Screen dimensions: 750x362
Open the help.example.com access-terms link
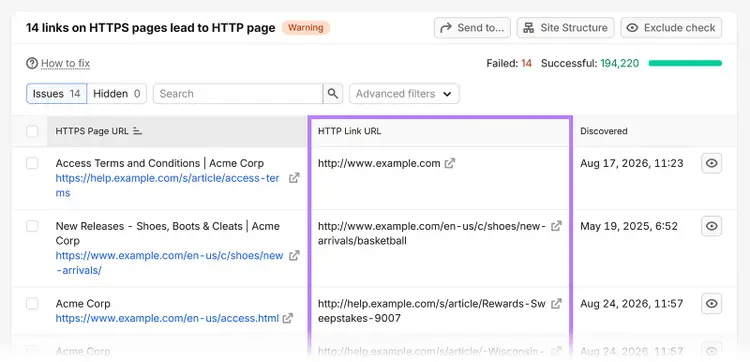point(167,186)
